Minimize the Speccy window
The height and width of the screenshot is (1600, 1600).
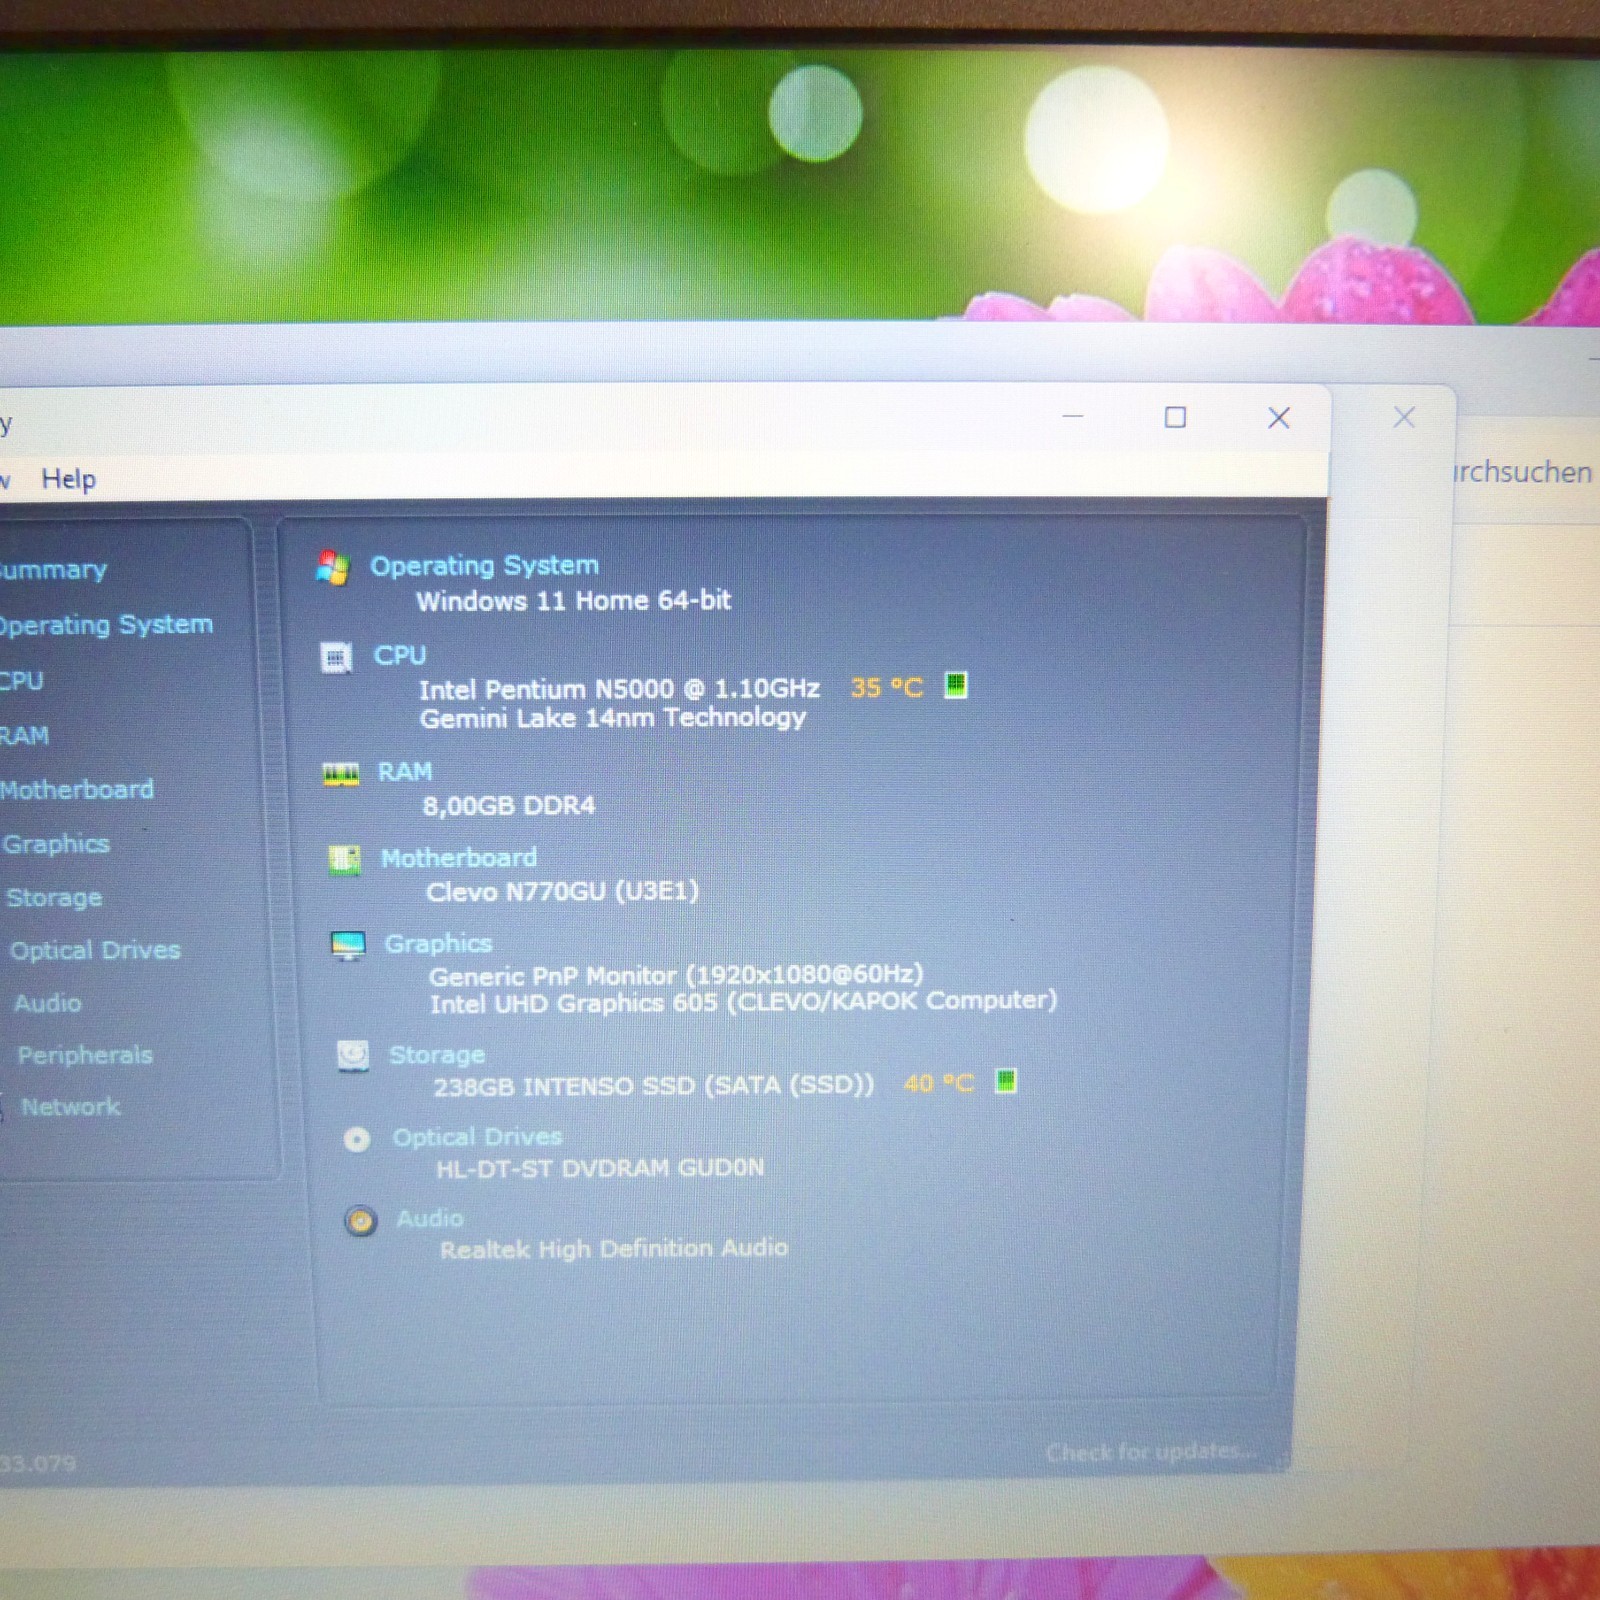coord(1073,416)
